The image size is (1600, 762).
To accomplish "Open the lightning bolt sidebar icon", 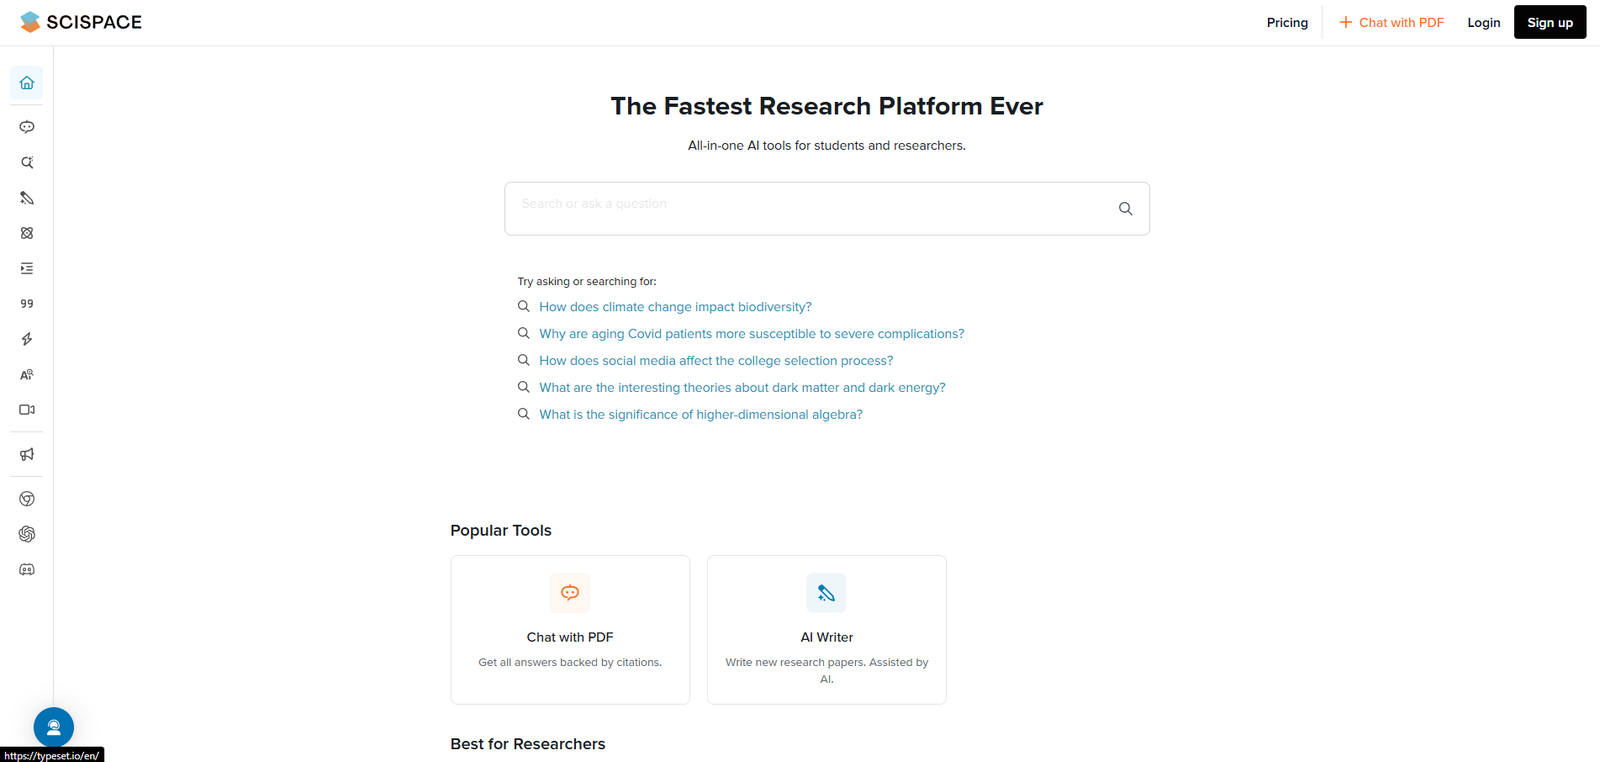I will 27,339.
